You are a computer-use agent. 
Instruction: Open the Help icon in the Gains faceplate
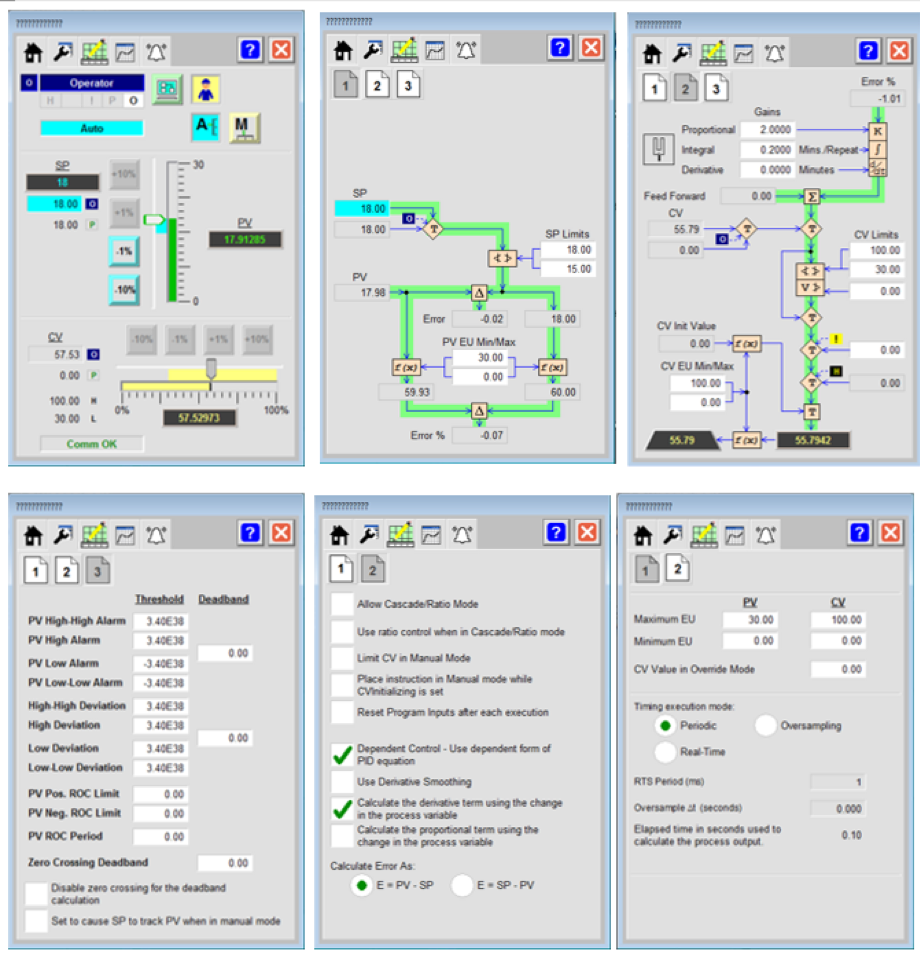click(868, 51)
